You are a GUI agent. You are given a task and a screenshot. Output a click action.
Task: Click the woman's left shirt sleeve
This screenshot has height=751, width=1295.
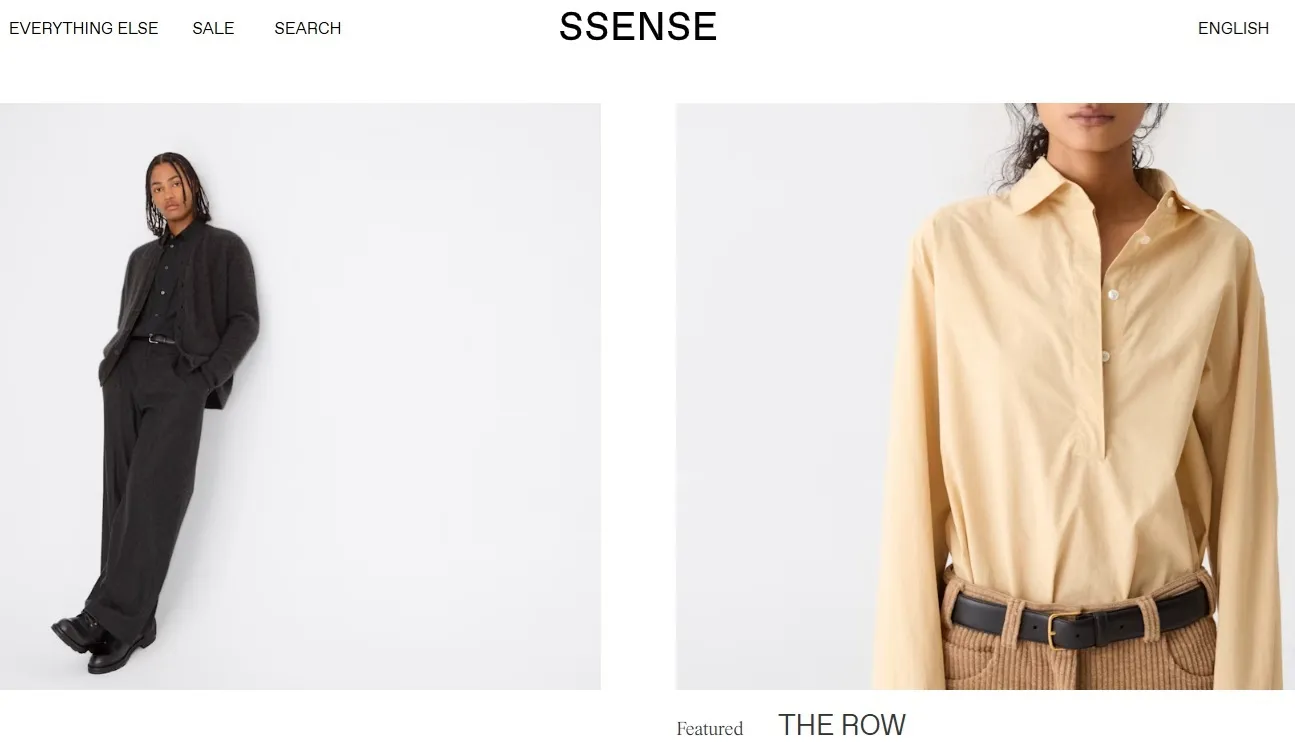(x=1245, y=450)
